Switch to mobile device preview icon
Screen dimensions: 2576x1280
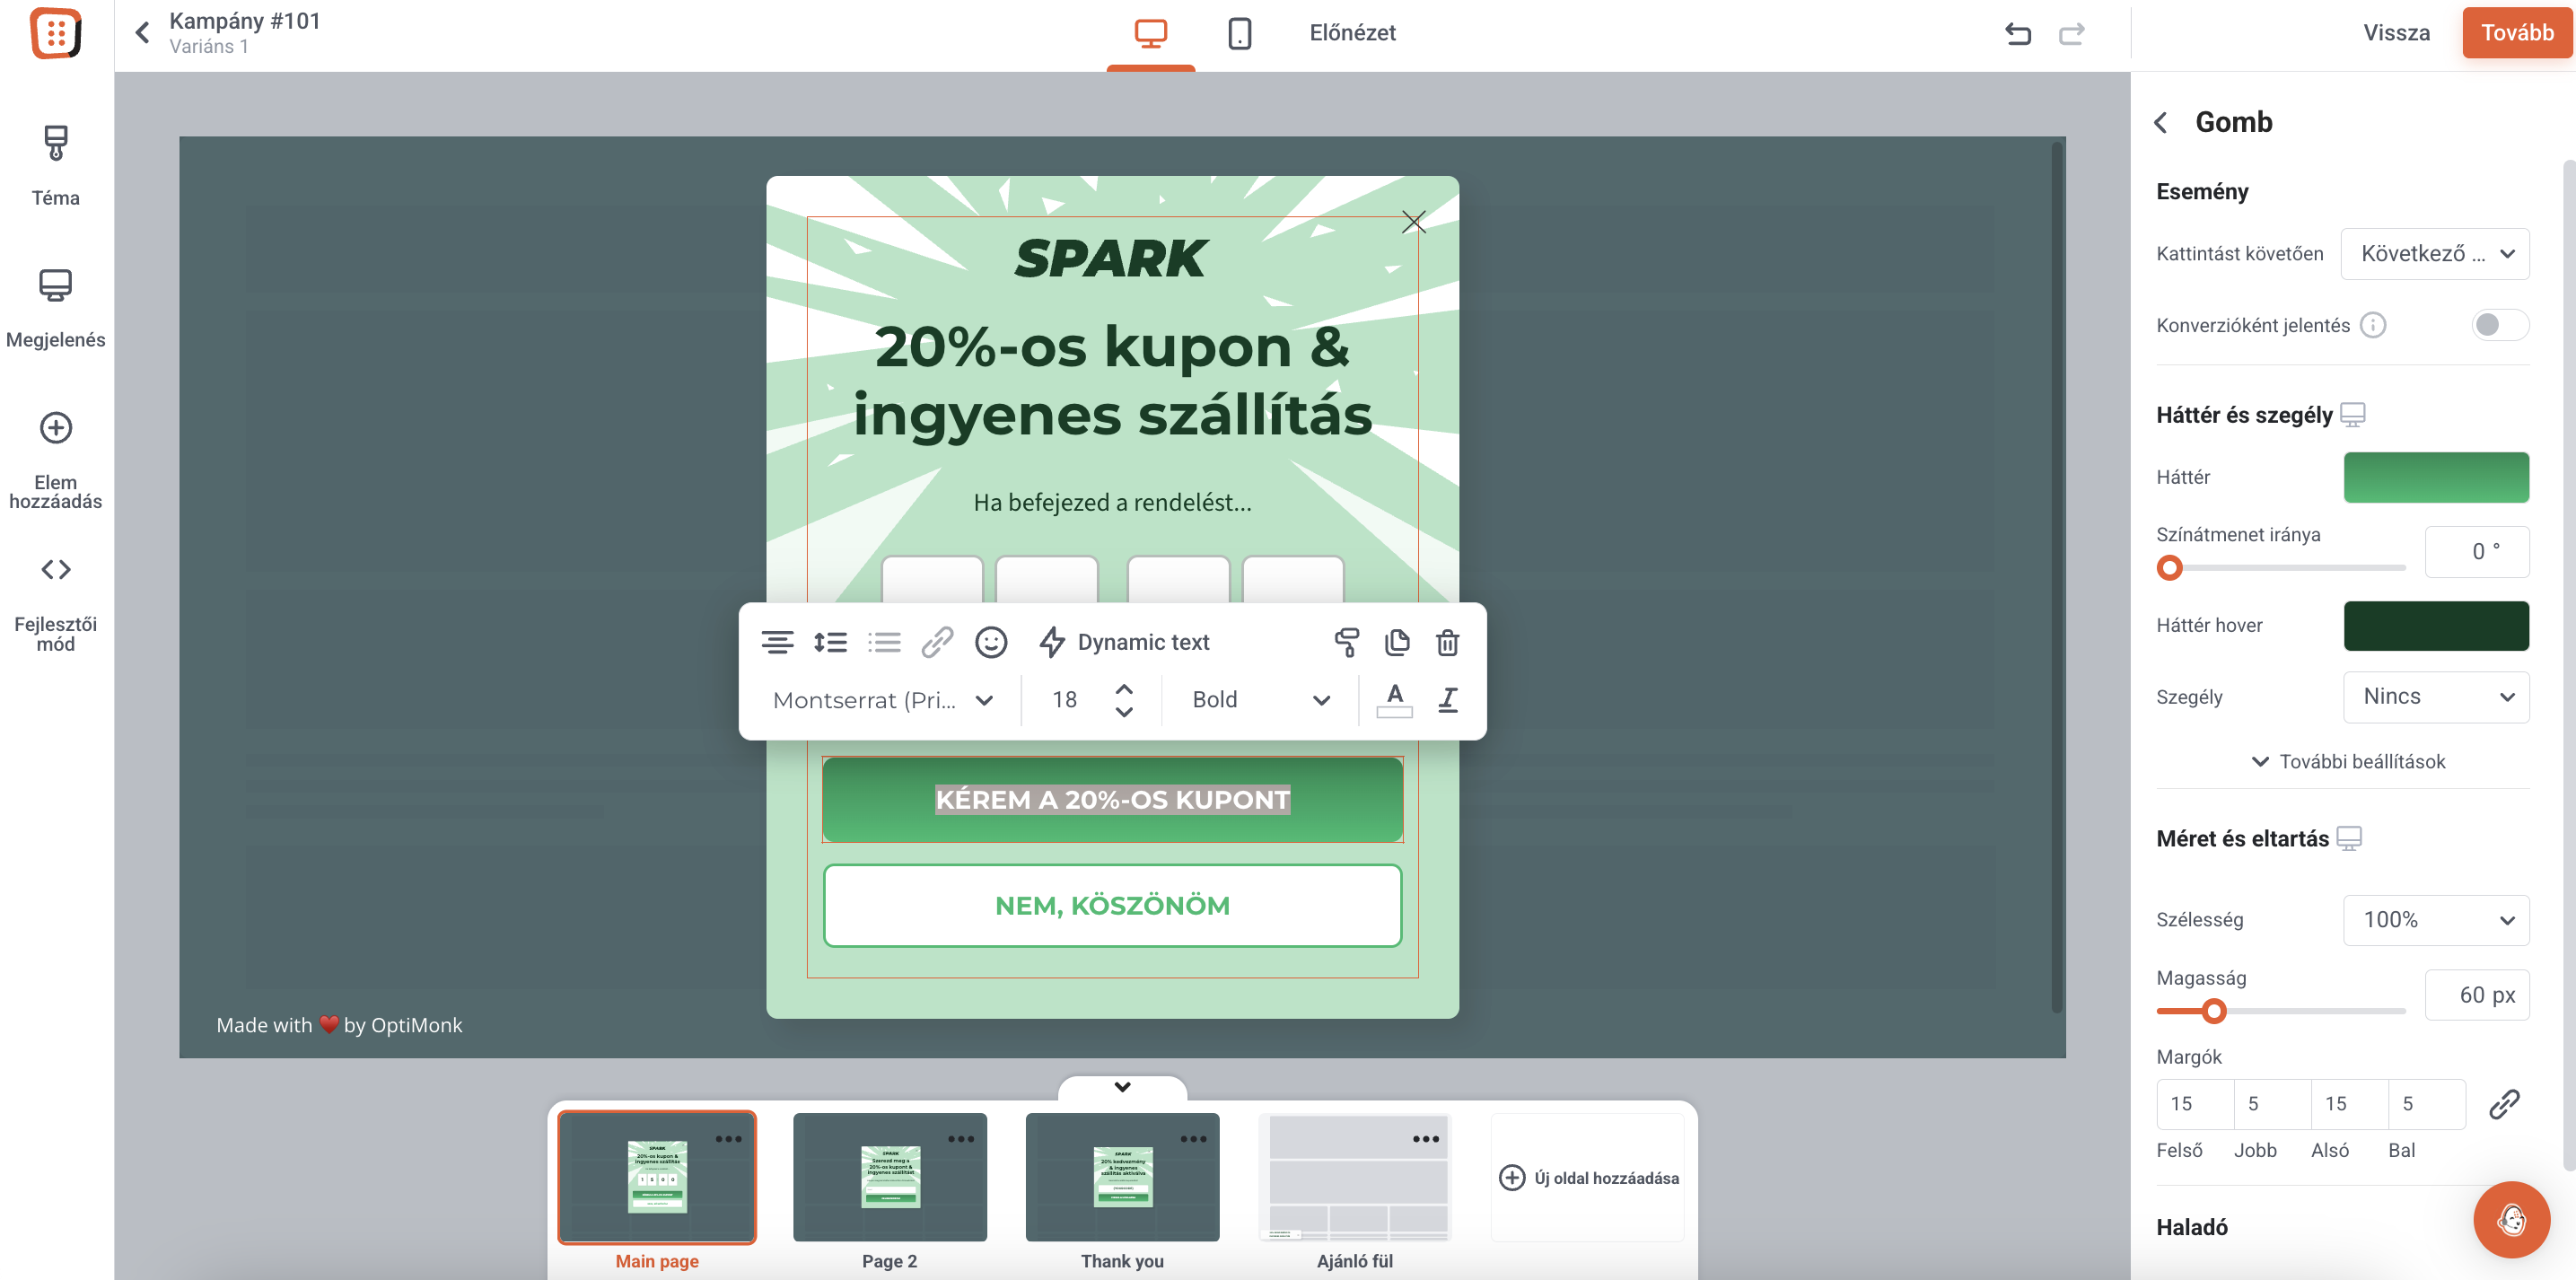(1239, 33)
